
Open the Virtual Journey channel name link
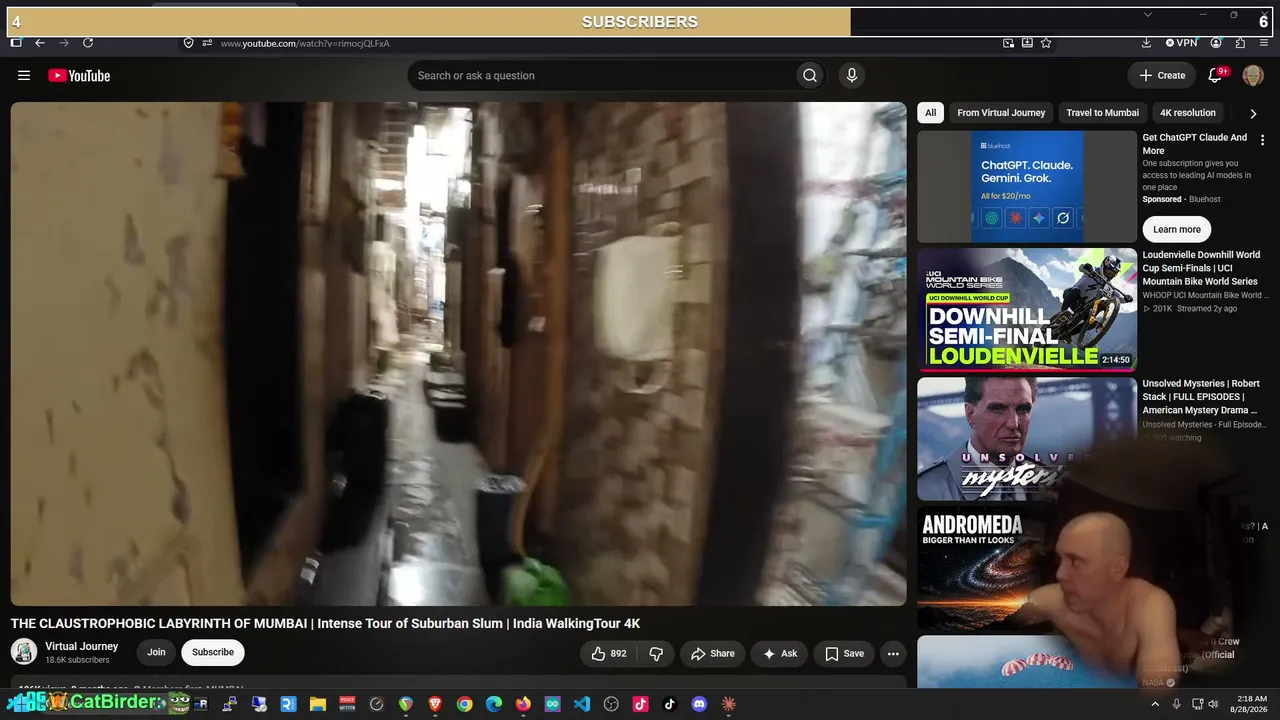tap(82, 646)
